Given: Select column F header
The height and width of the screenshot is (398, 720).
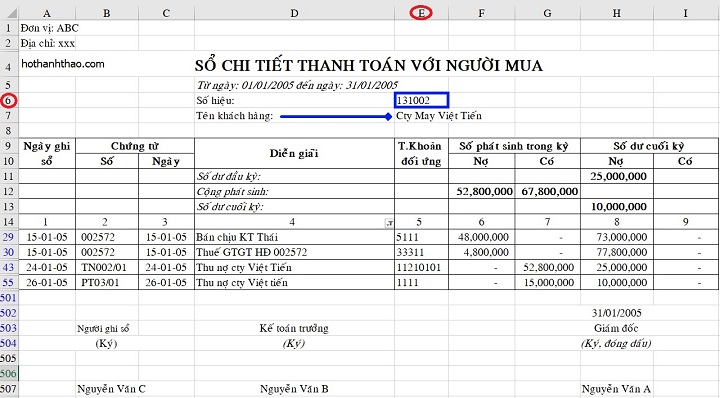Looking at the screenshot, I should [481, 13].
